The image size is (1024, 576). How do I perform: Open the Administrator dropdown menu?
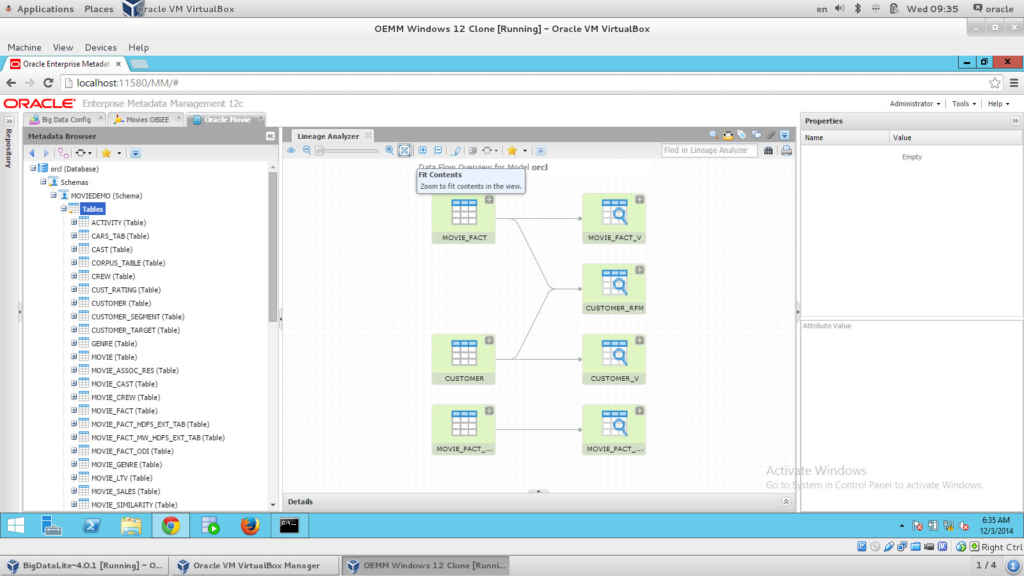(x=914, y=104)
